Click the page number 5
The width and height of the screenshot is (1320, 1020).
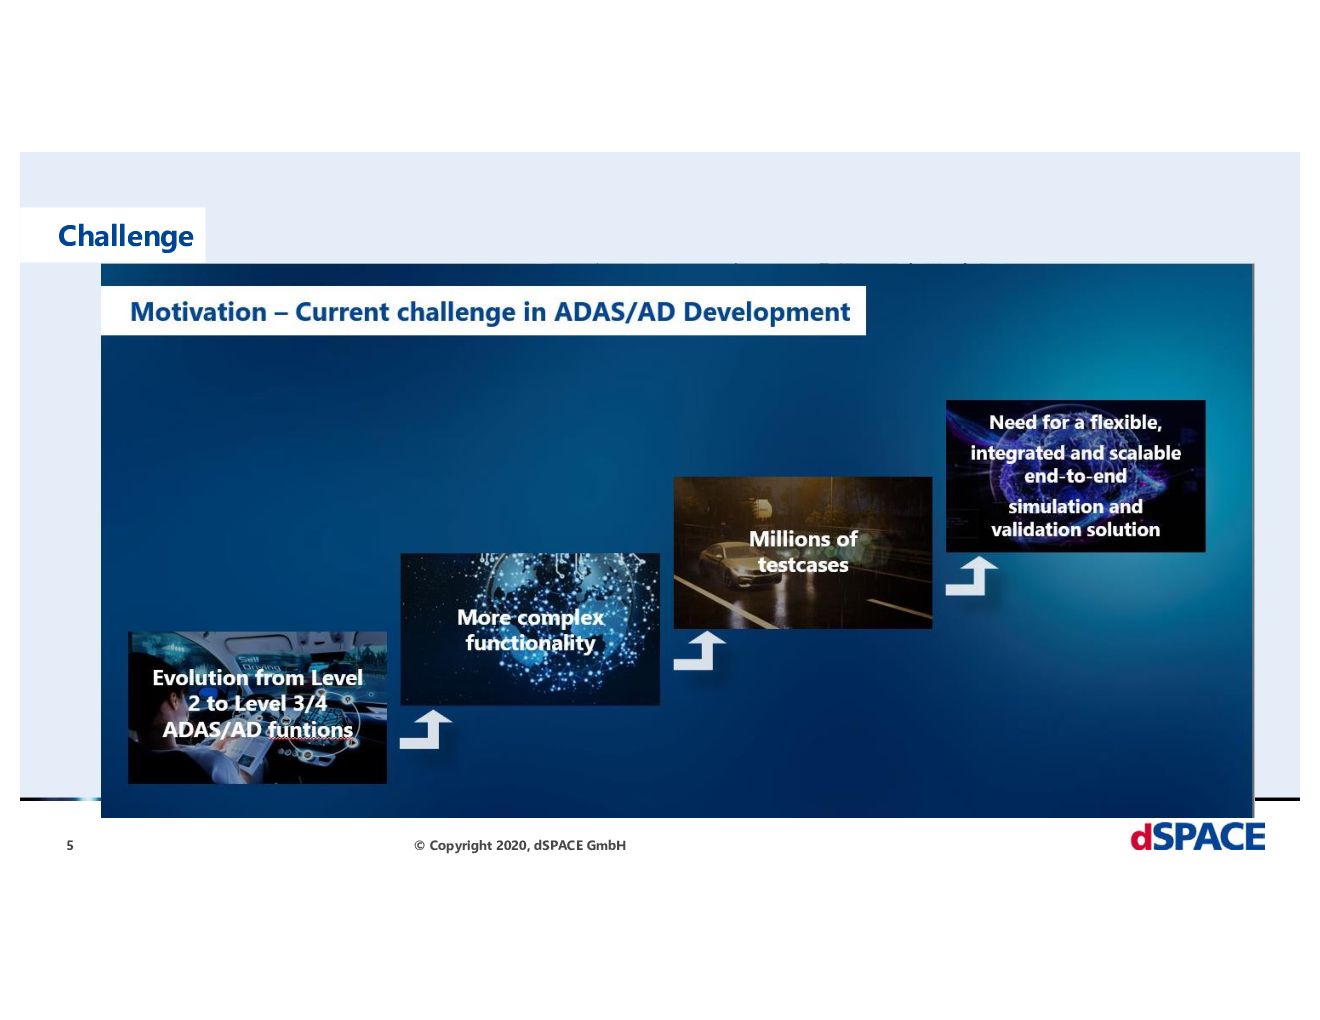tap(70, 845)
